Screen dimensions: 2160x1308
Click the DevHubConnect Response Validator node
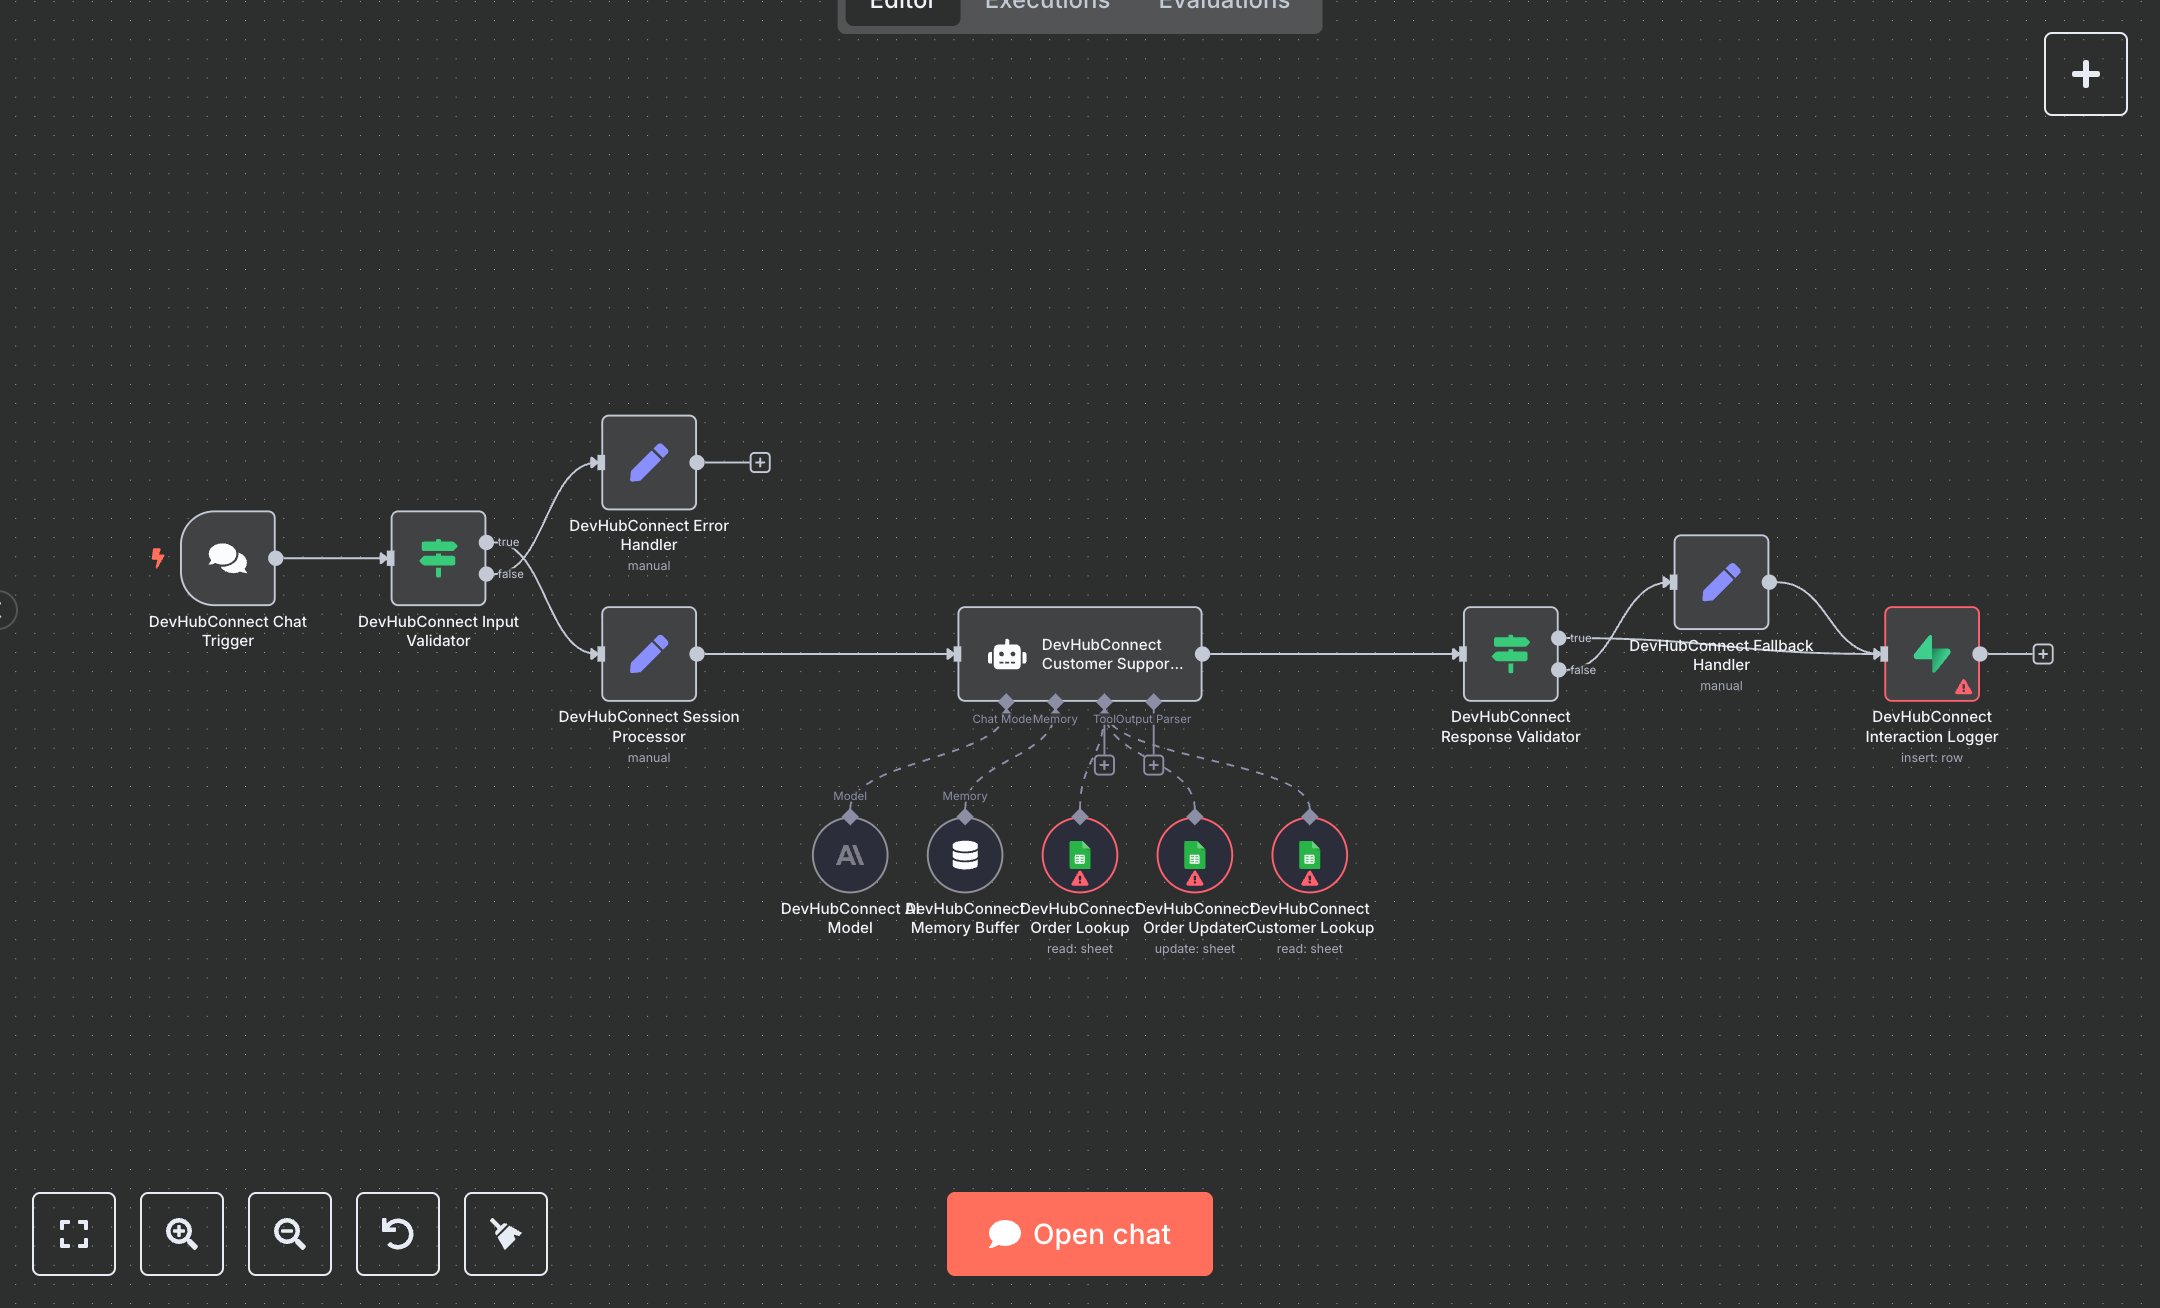tap(1510, 654)
